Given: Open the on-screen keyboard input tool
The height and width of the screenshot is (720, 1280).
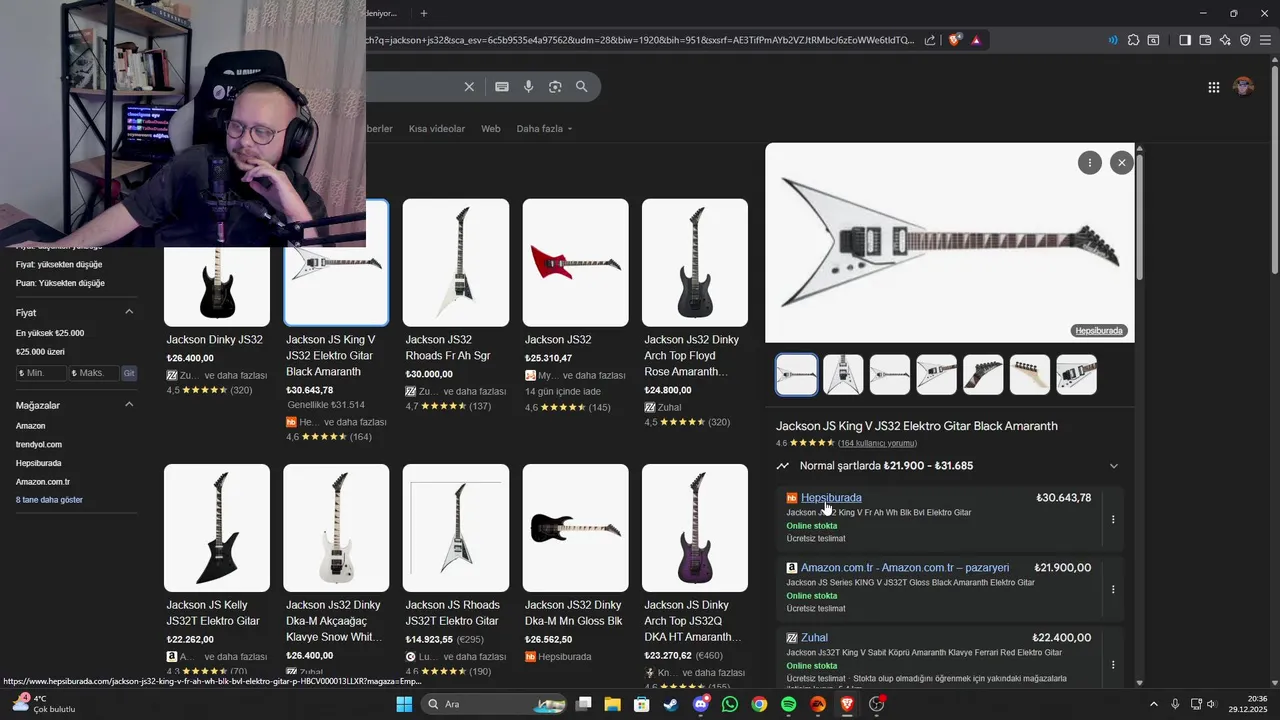Looking at the screenshot, I should (x=502, y=87).
